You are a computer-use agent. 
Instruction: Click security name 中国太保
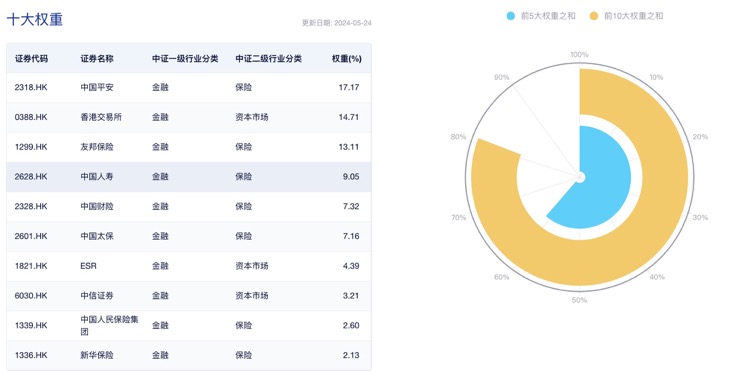[97, 236]
